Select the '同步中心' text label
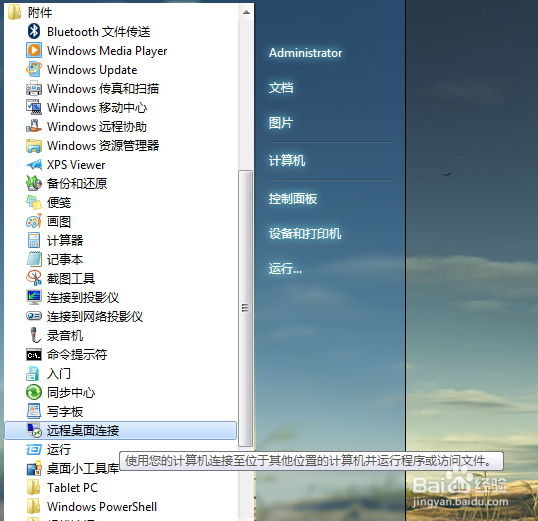The image size is (538, 521). click(71, 392)
